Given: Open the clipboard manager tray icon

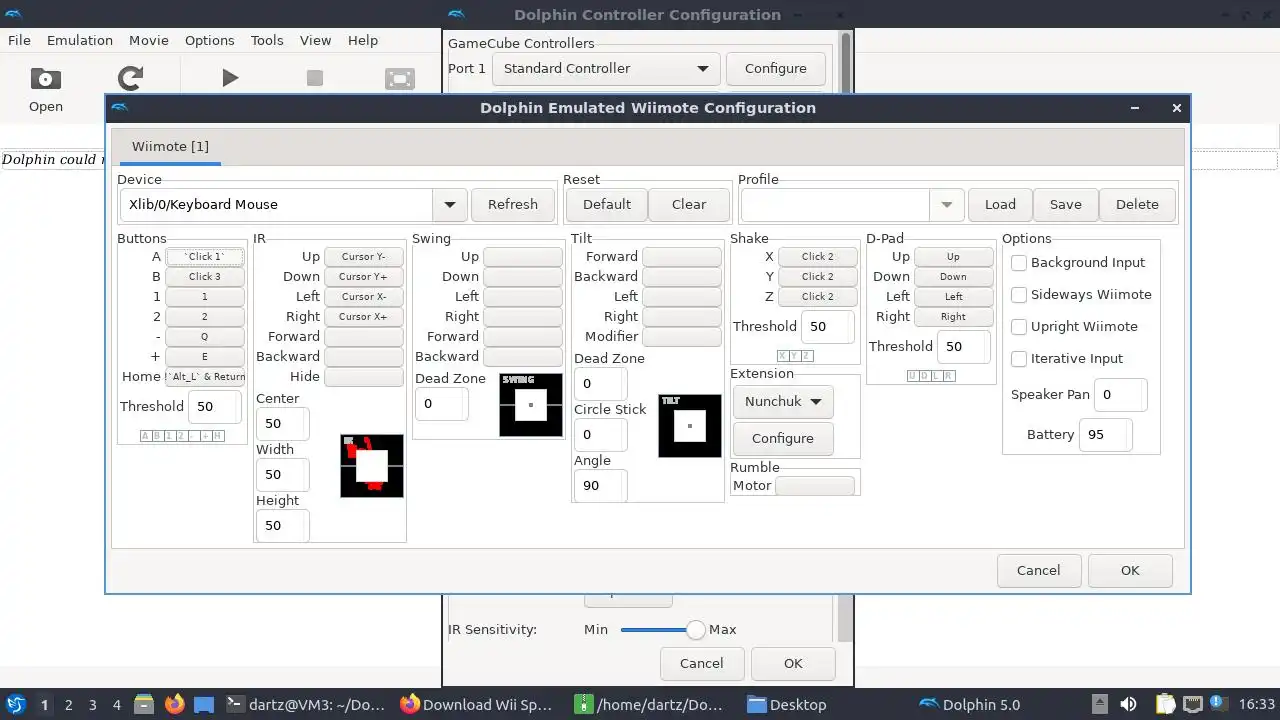Looking at the screenshot, I should tap(1165, 704).
